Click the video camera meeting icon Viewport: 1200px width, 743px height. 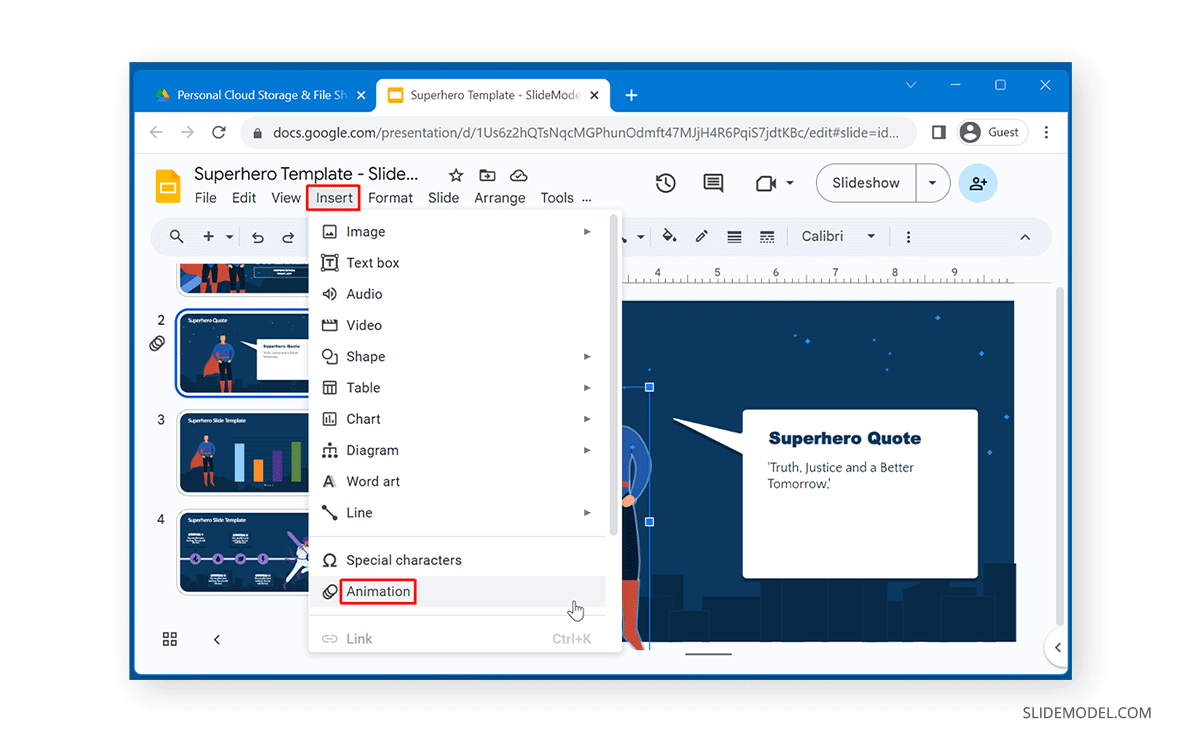point(766,183)
